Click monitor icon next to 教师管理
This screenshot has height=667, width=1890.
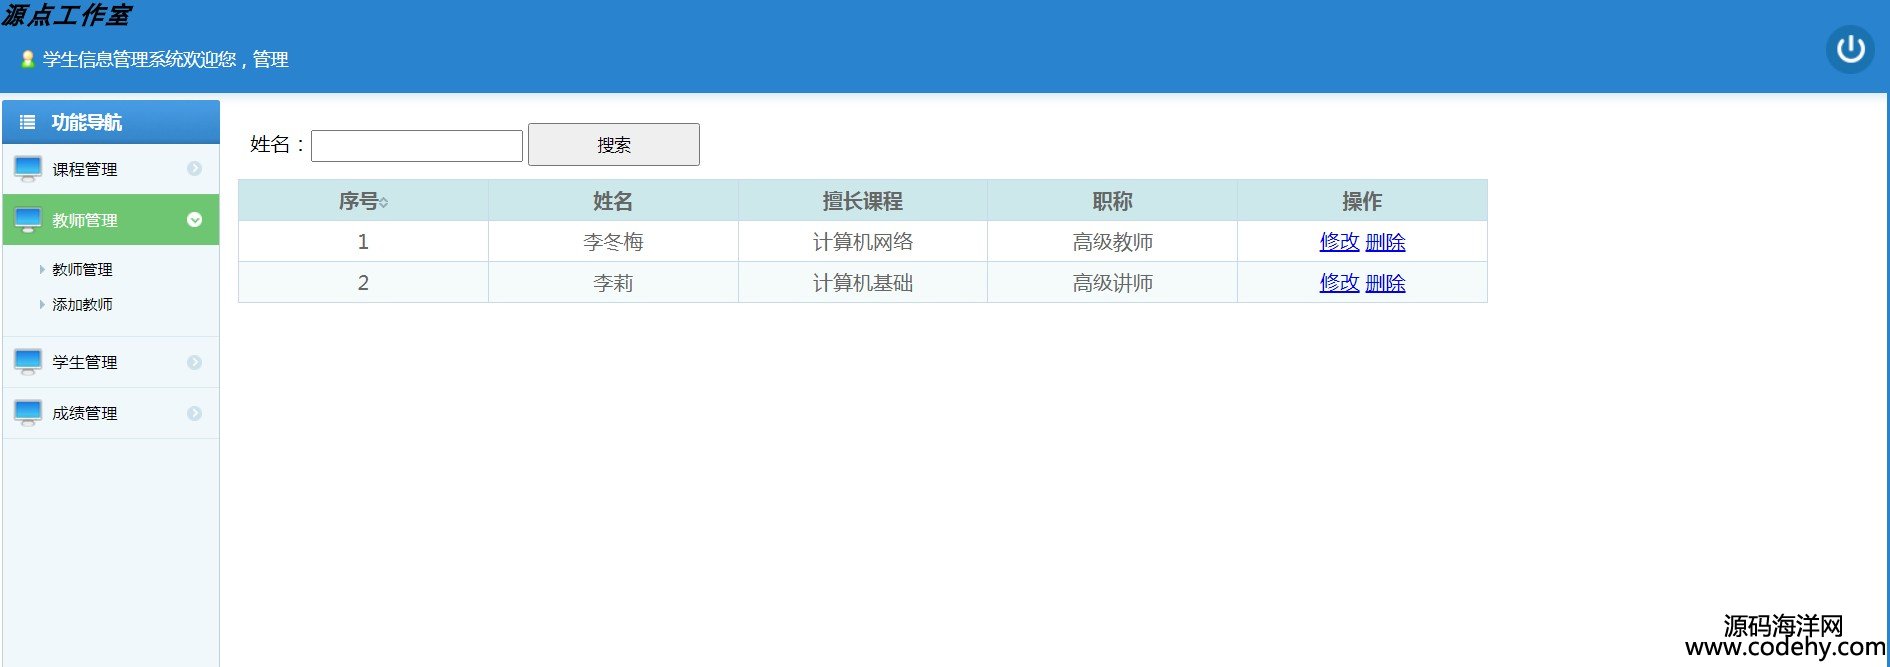28,220
